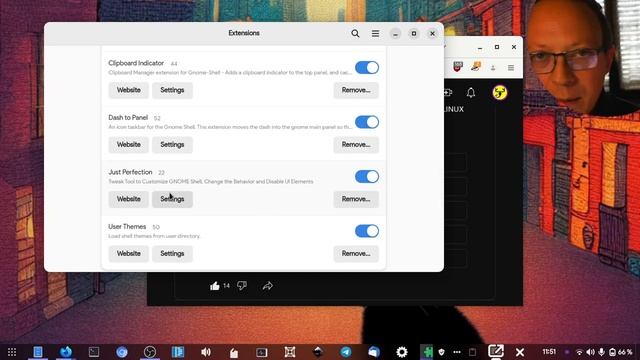Remove the User Themes extension
Viewport: 640px width, 360px height.
356,253
